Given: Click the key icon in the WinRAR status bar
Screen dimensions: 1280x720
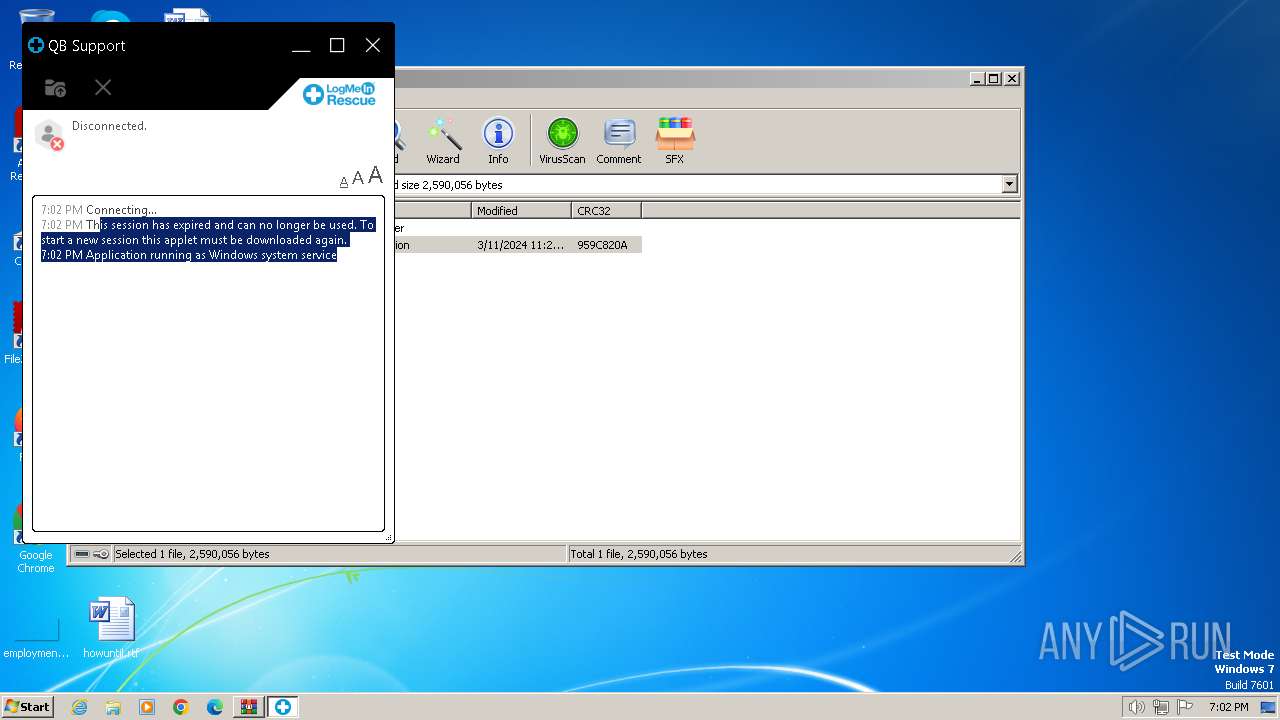Looking at the screenshot, I should coord(101,554).
